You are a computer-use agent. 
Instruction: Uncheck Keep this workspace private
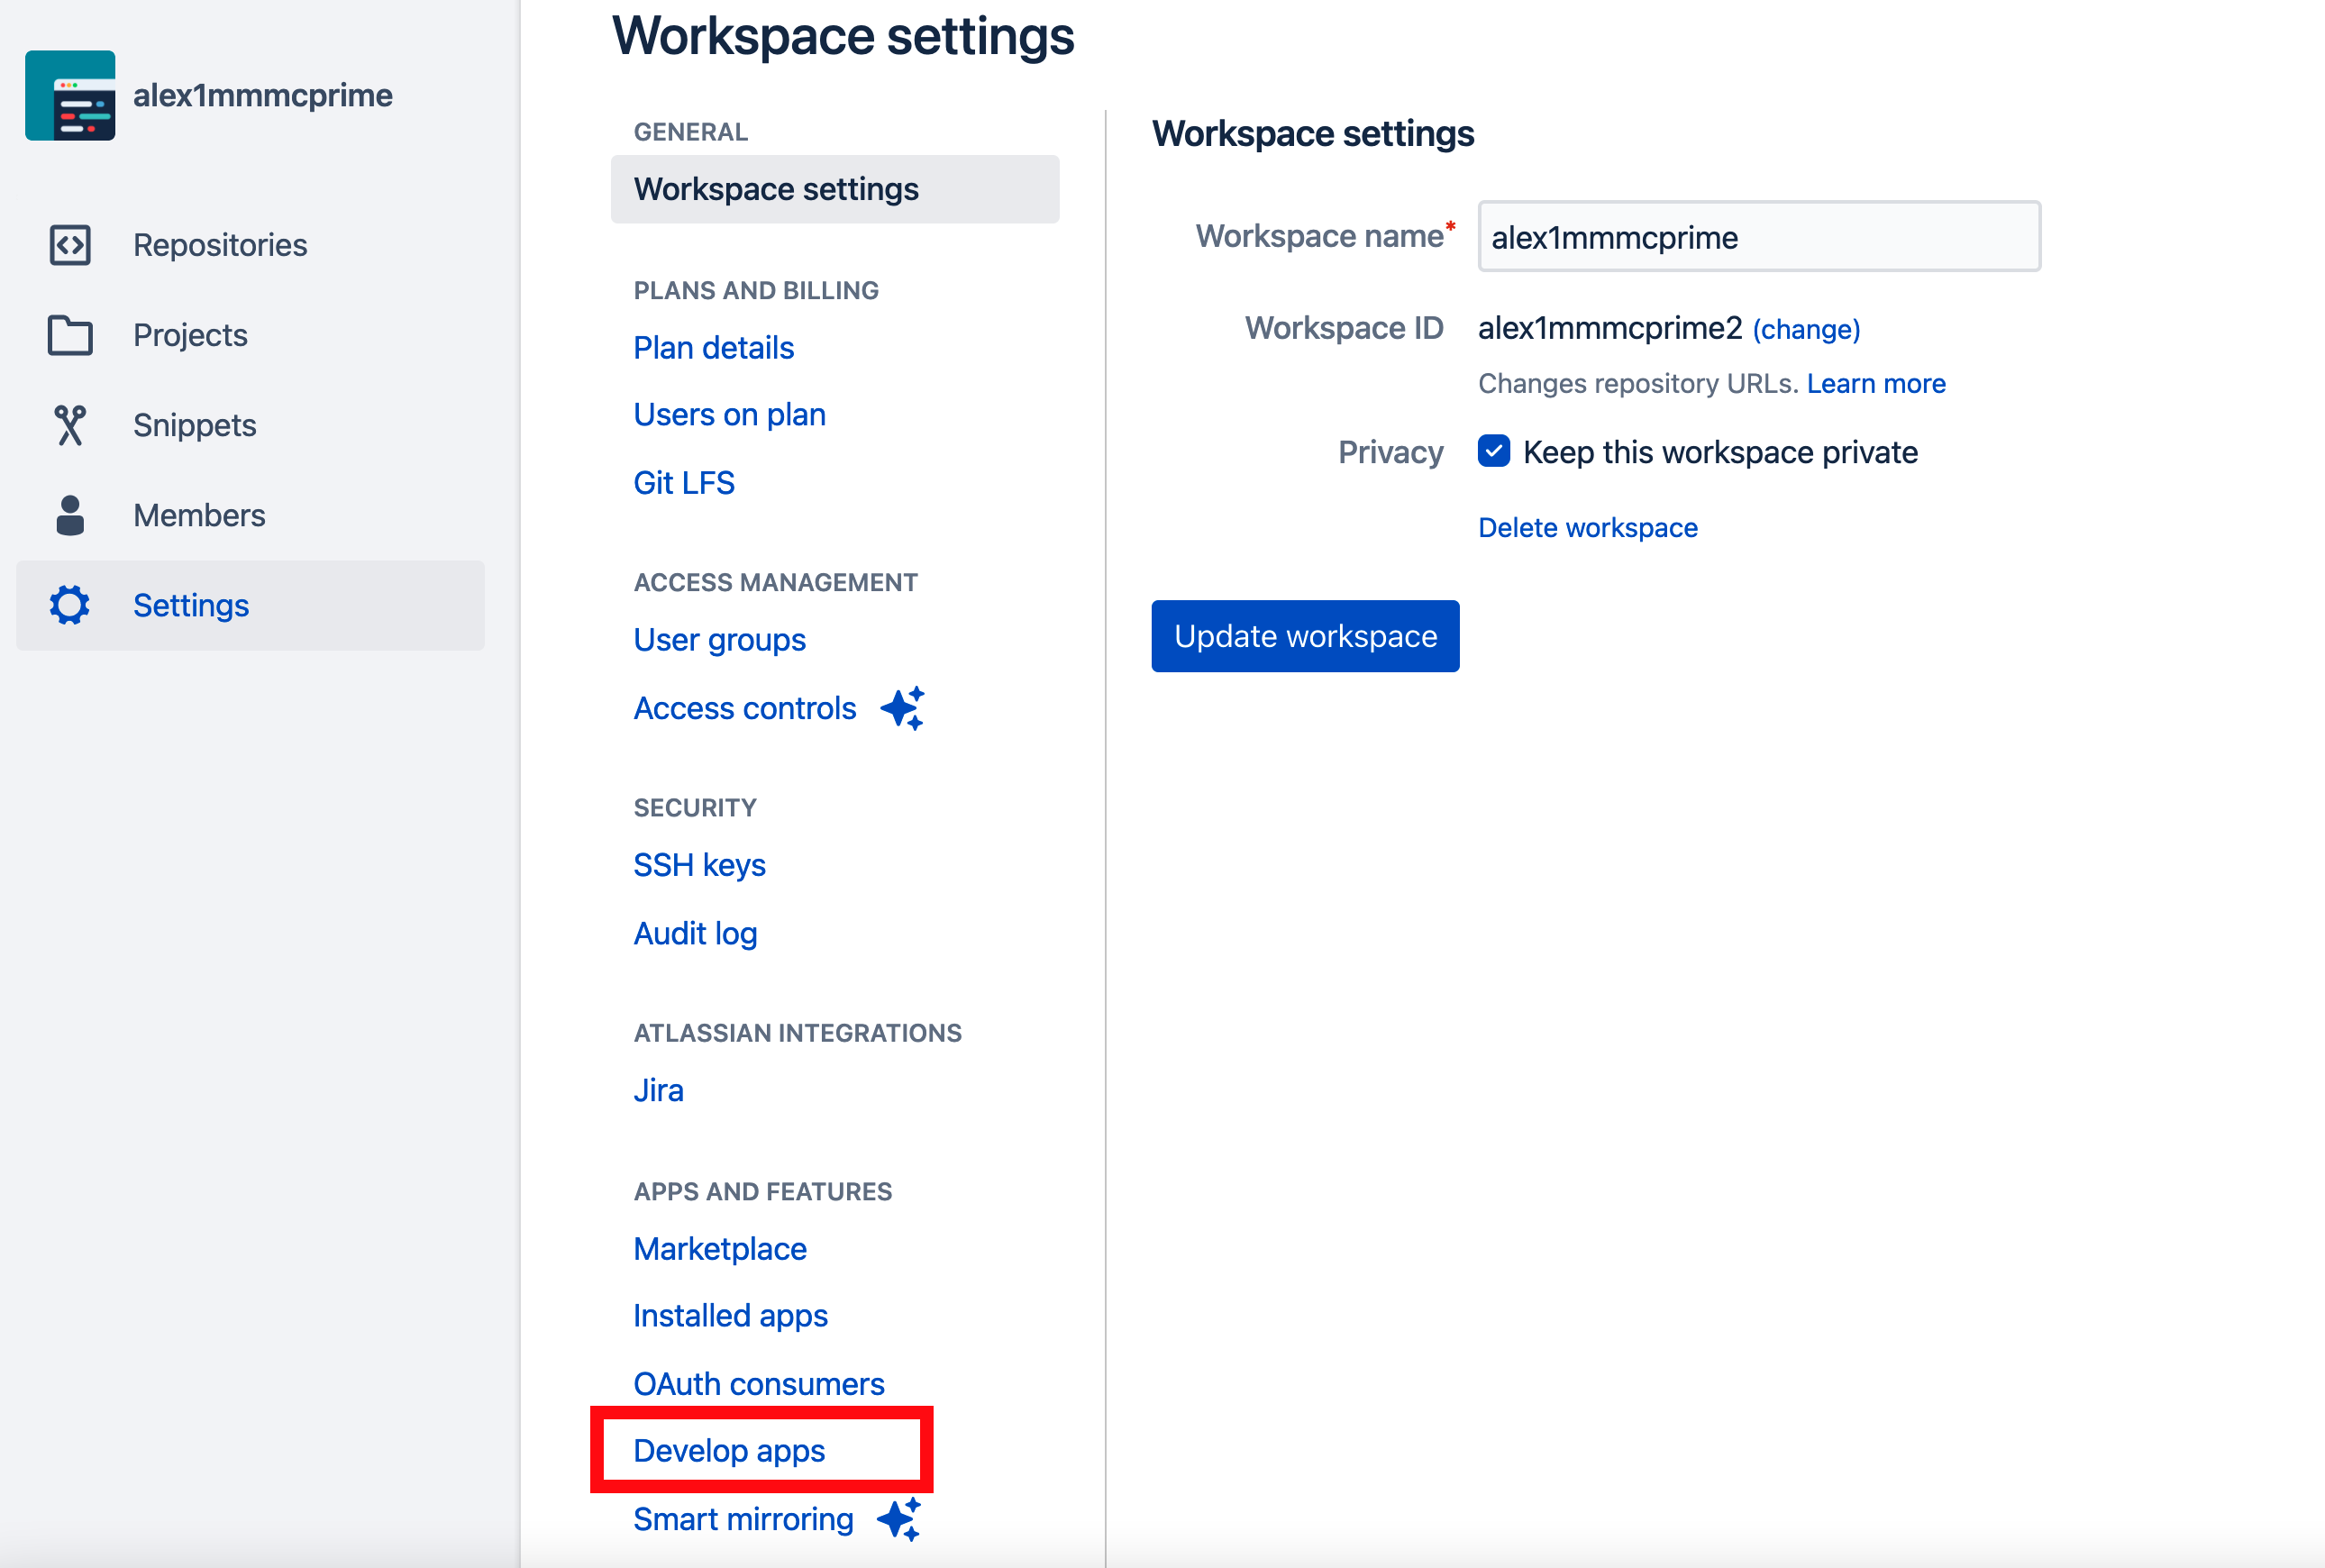(x=1494, y=451)
